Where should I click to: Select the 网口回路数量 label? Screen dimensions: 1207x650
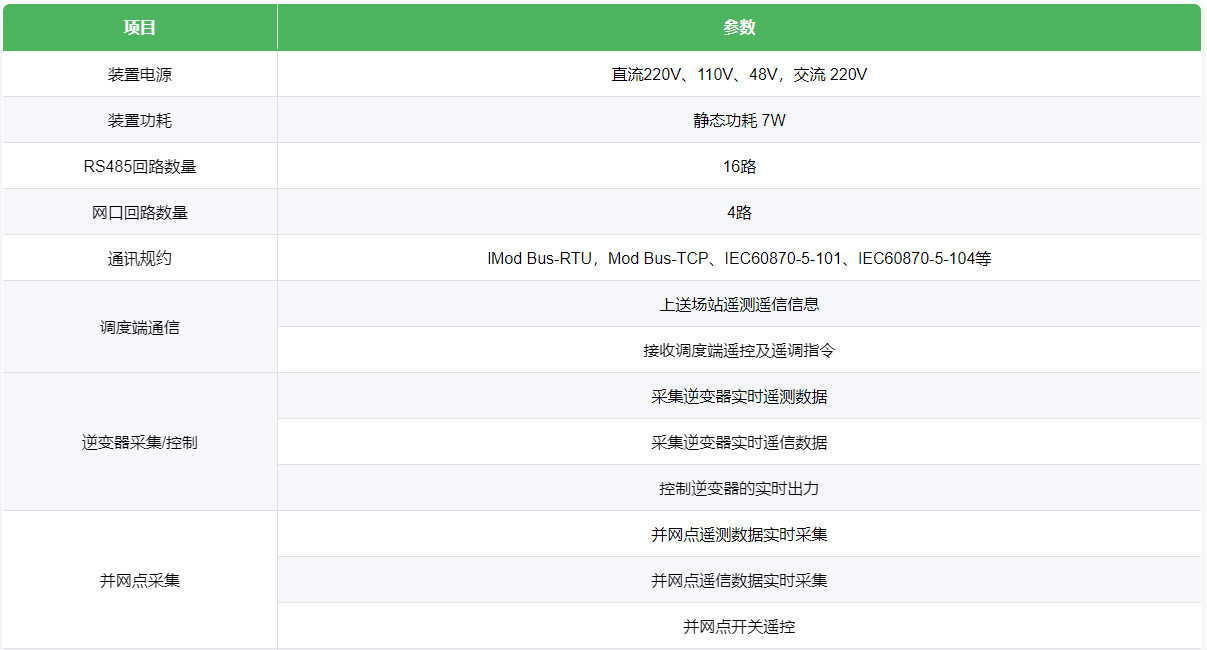coord(140,212)
